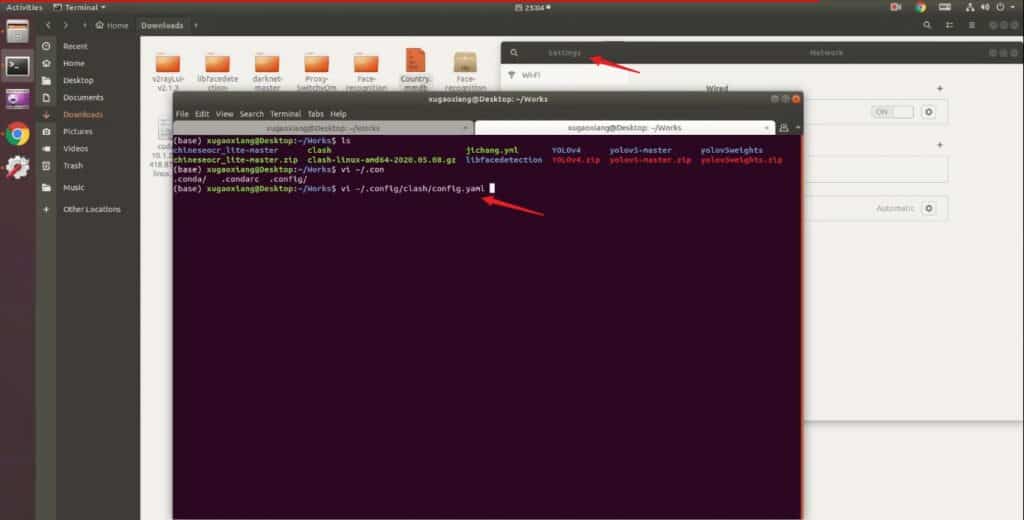Select Documents in the Files sidebar

click(x=83, y=97)
